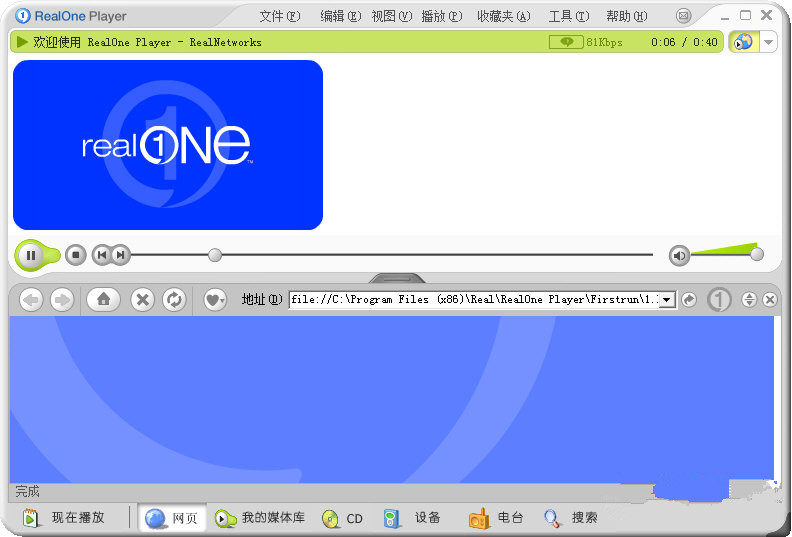This screenshot has width=792, height=537.
Task: Pause playback with the green pause button
Action: [x=31, y=255]
